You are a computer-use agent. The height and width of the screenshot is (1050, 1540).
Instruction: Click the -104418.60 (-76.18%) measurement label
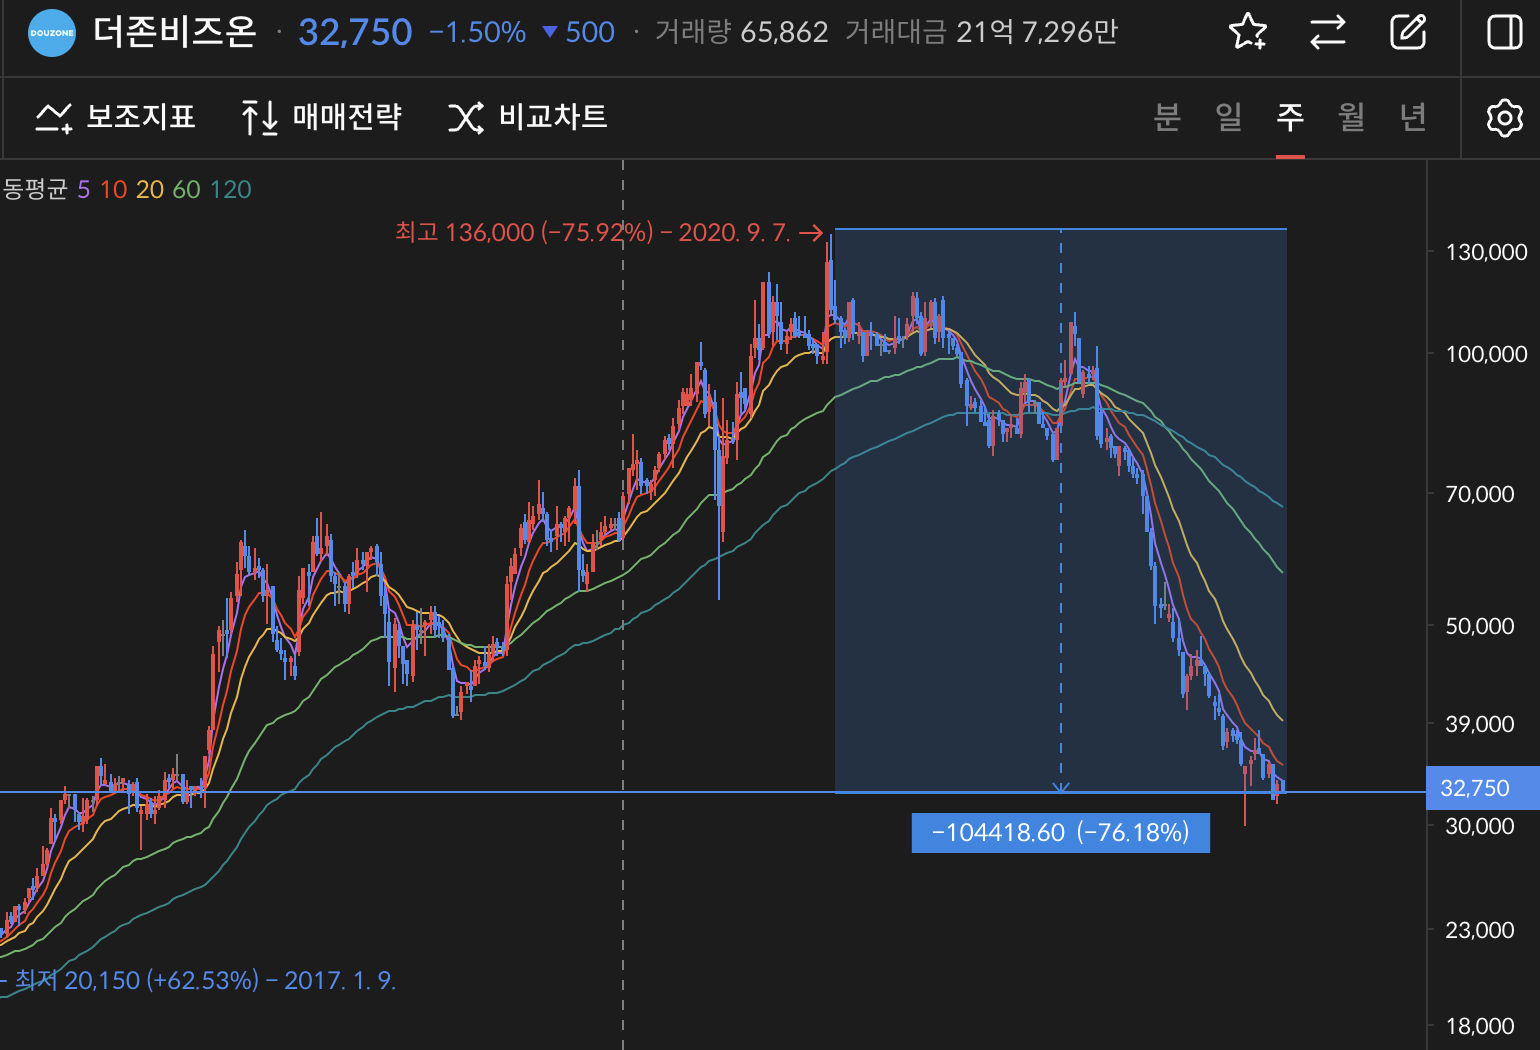pos(1060,832)
